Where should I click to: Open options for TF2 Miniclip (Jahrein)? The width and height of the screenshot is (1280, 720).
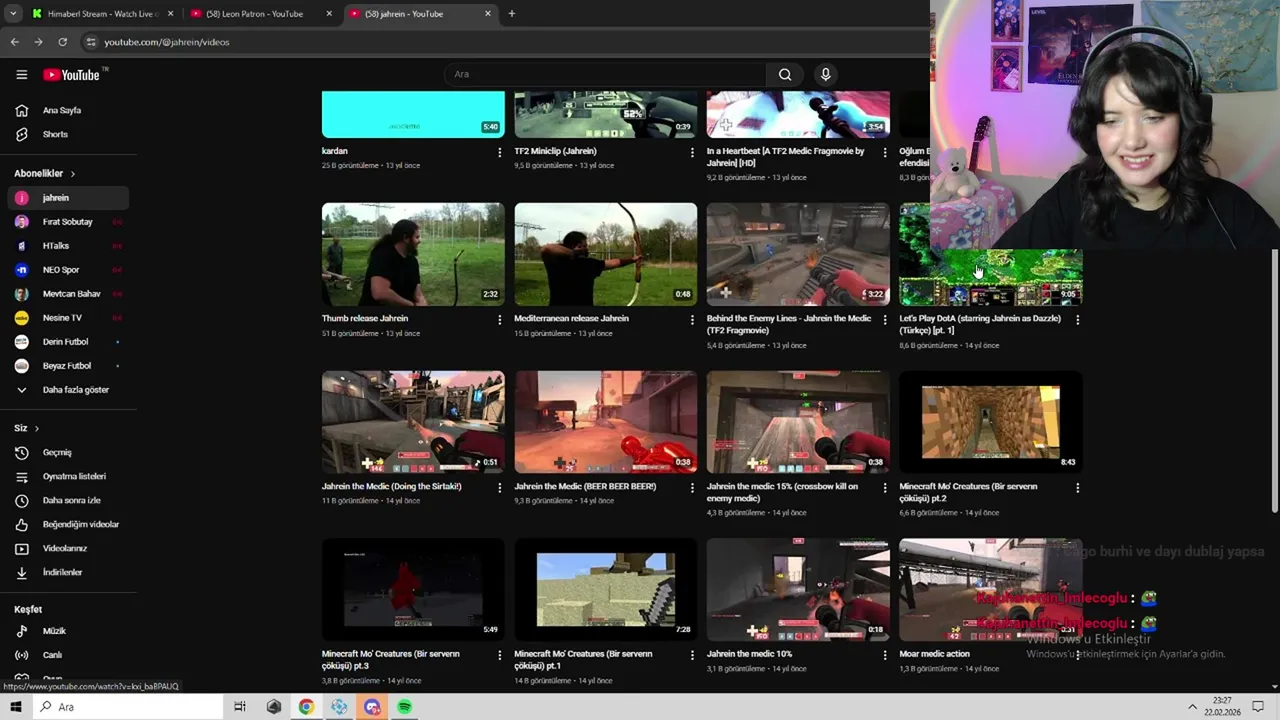691,152
